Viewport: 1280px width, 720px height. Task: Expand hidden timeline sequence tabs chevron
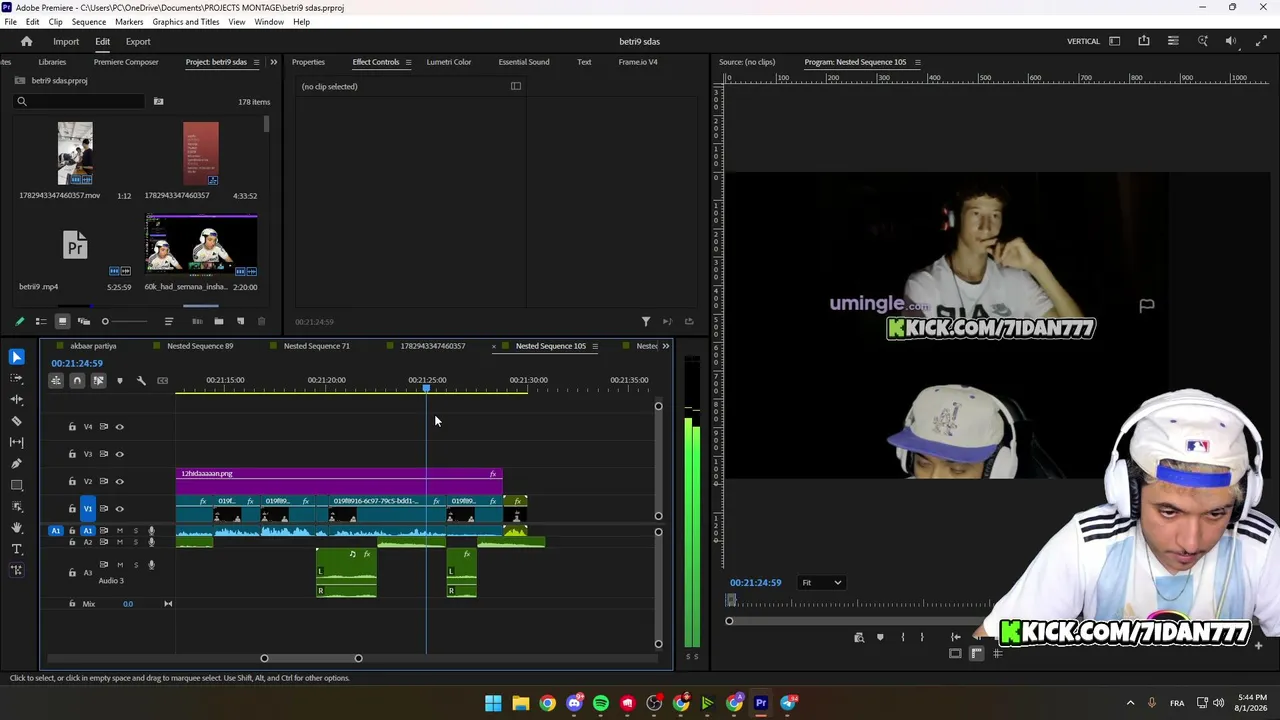click(x=666, y=346)
